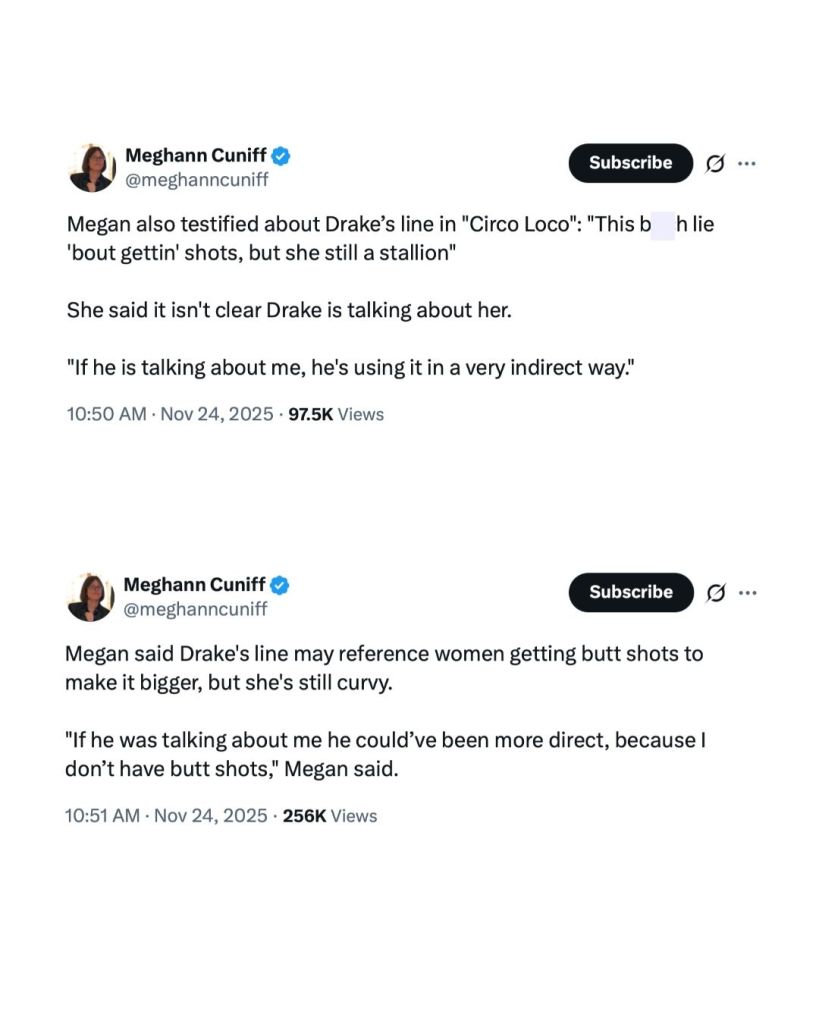Image resolution: width=819 pixels, height=1024 pixels.
Task: Click the 10:51 AM · Nov 24, 2025 timestamp
Action: coord(166,816)
